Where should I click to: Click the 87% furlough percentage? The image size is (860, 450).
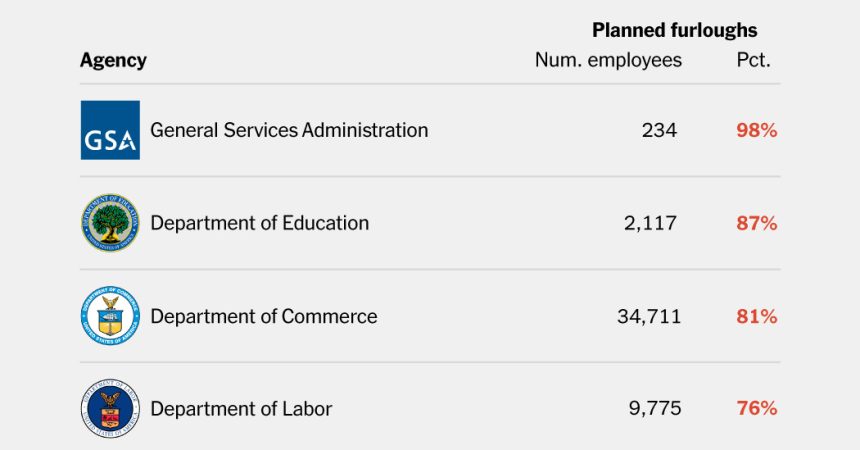coord(756,223)
